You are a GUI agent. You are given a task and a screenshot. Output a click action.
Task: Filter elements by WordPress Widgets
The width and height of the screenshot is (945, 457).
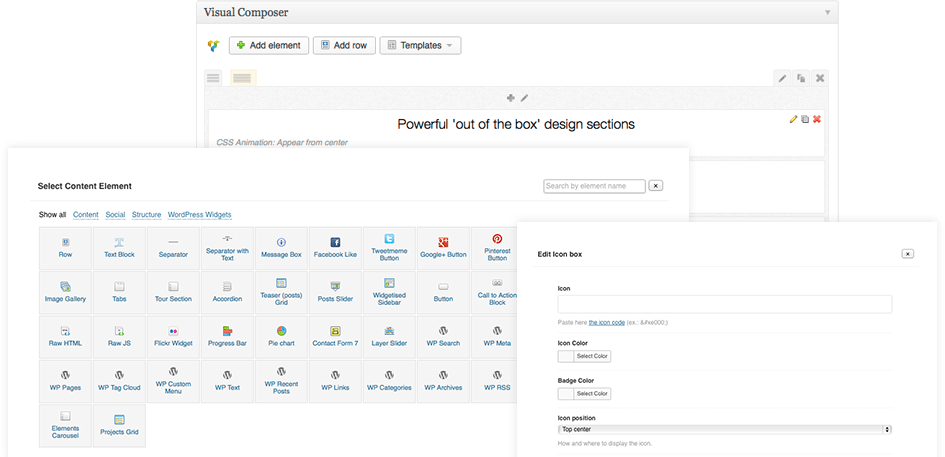[199, 215]
